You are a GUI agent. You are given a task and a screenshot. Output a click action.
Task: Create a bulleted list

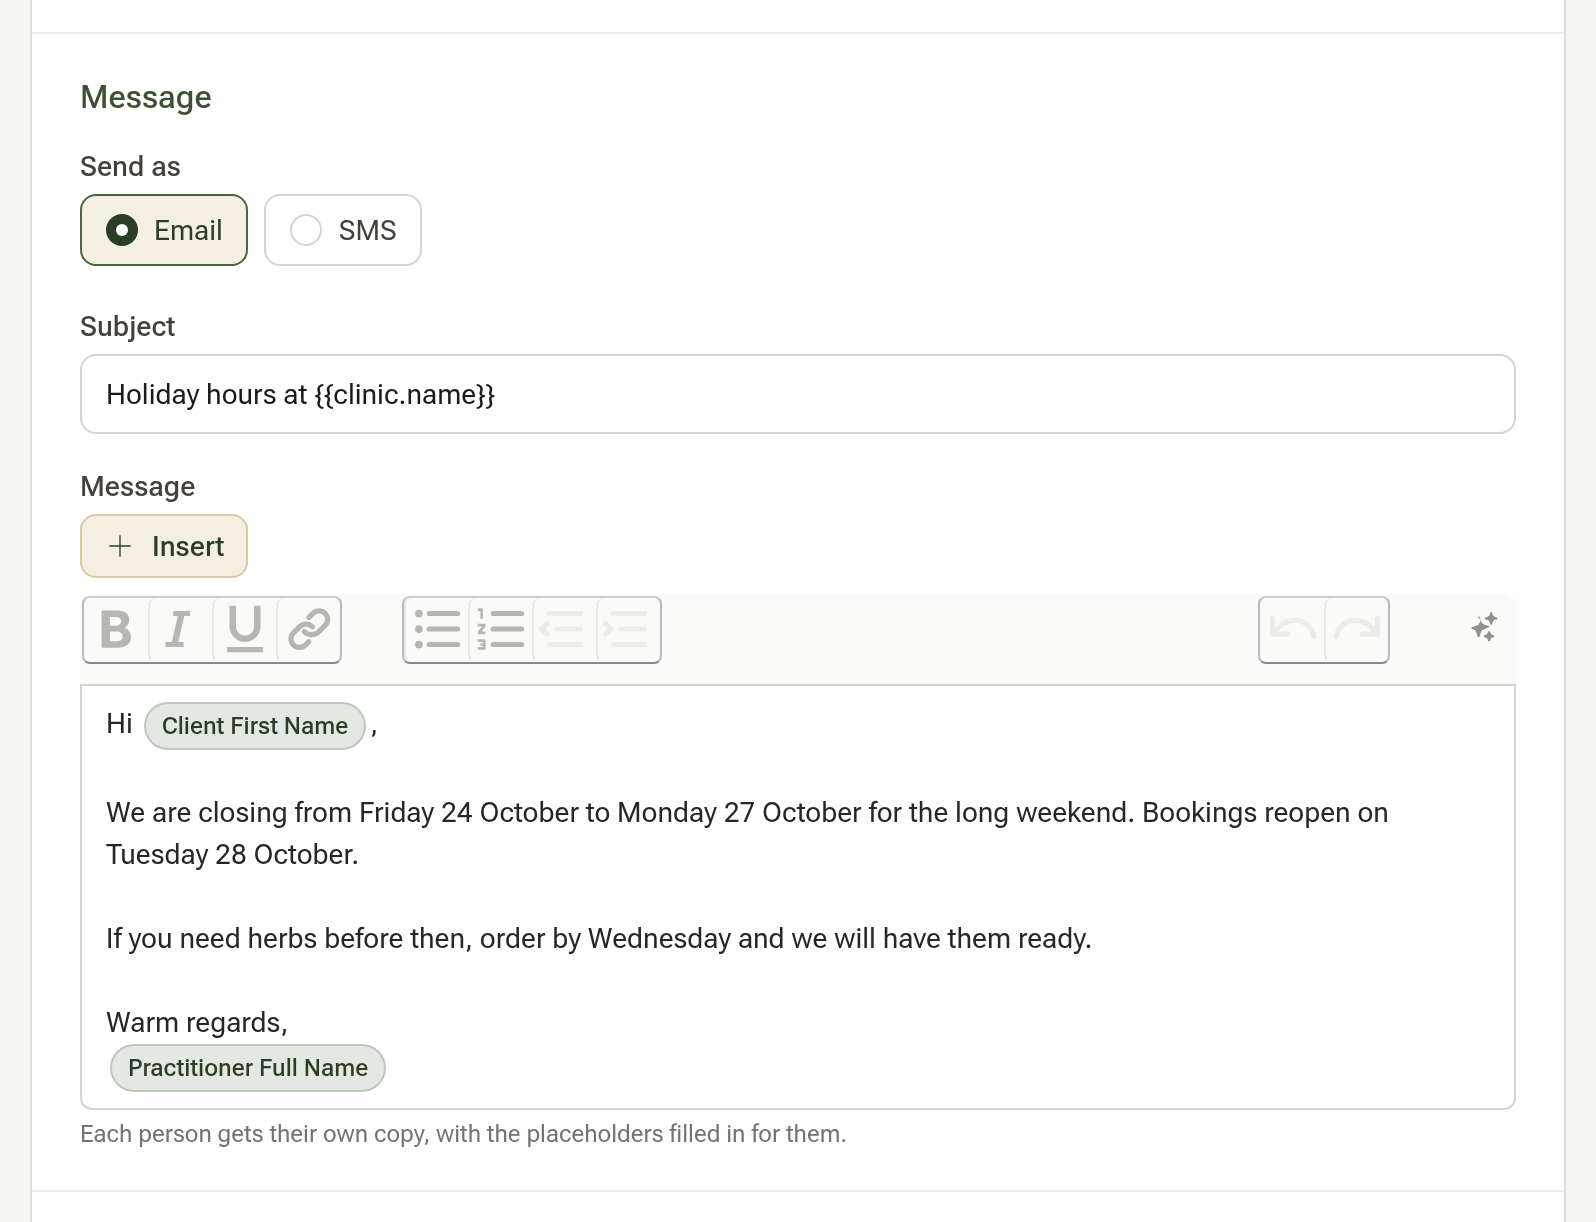437,630
